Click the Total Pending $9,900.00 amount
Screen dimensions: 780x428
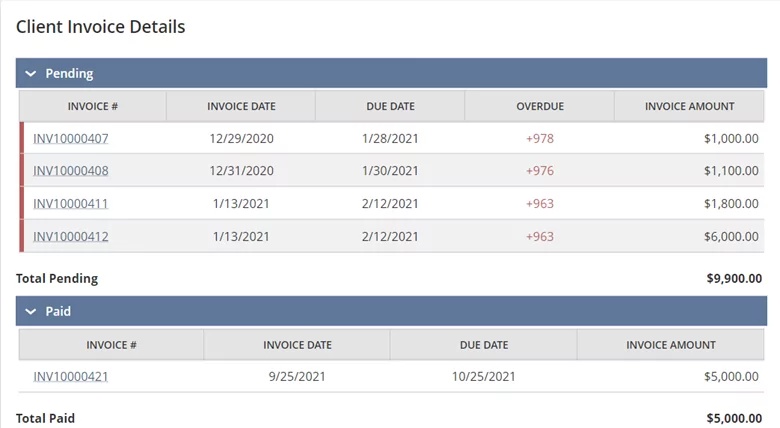point(734,278)
